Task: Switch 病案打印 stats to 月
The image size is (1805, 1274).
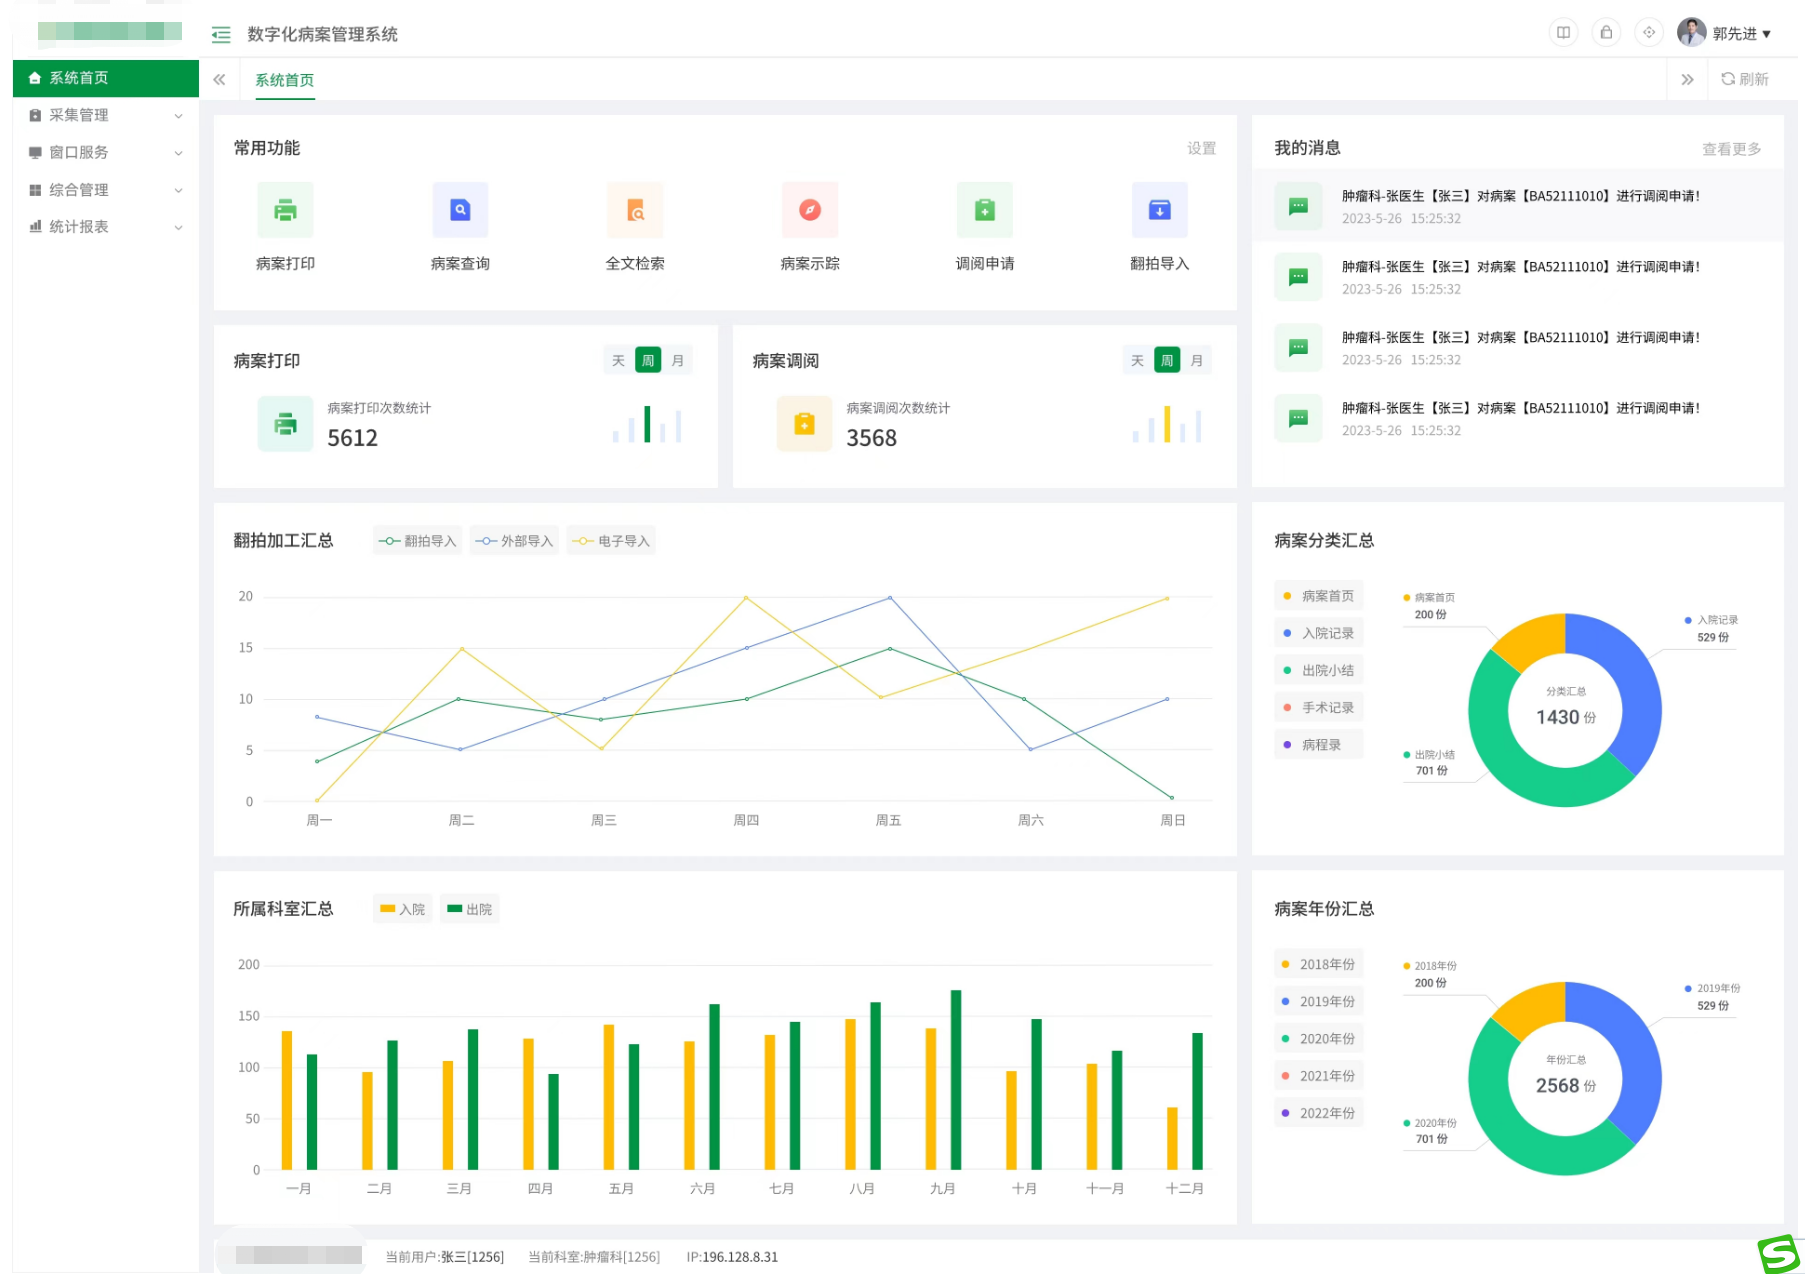Action: tap(678, 360)
